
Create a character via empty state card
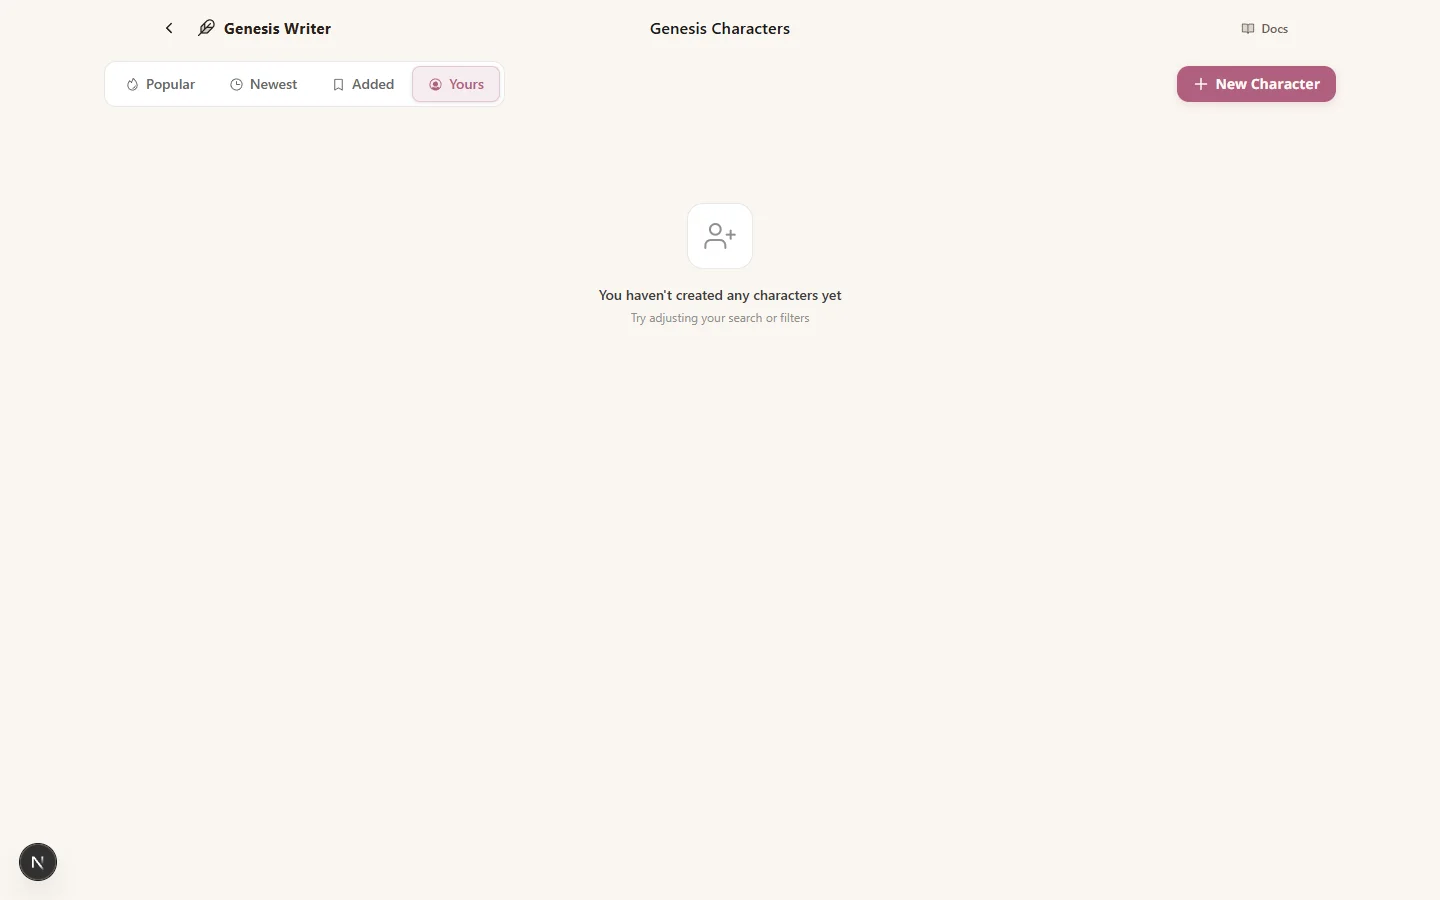(x=720, y=236)
